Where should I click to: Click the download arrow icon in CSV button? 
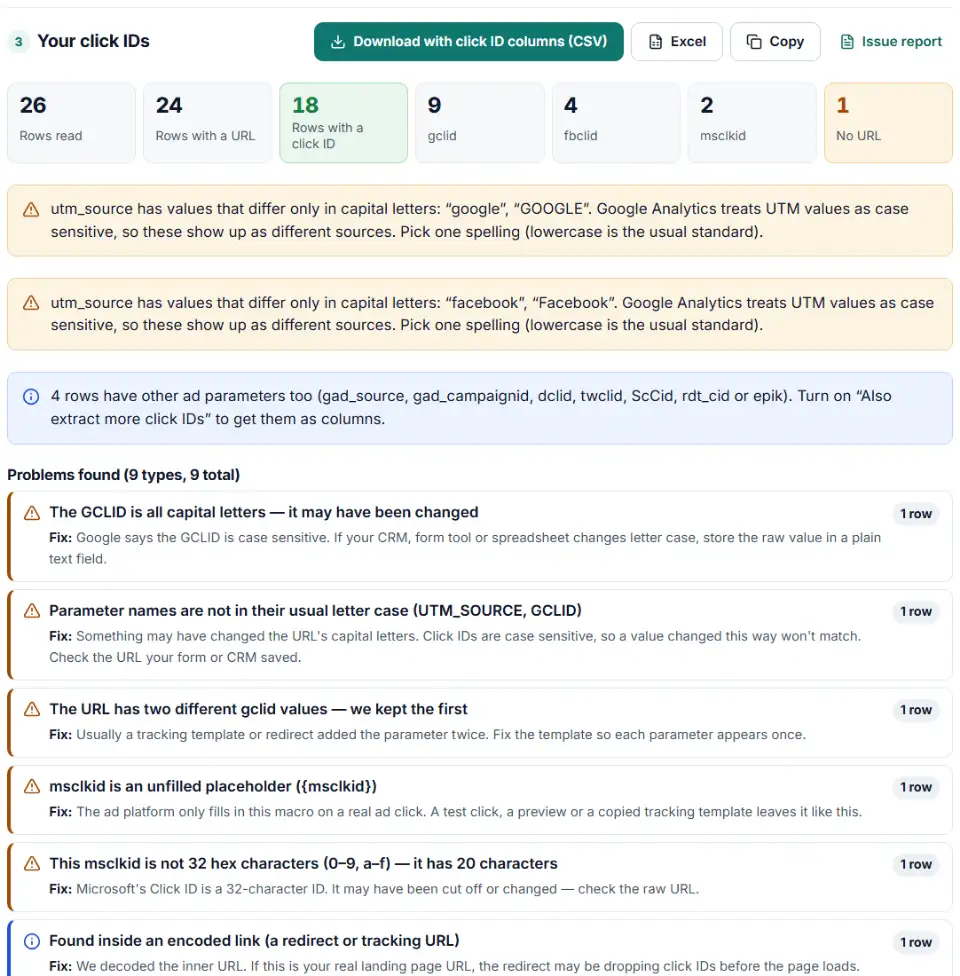point(337,42)
